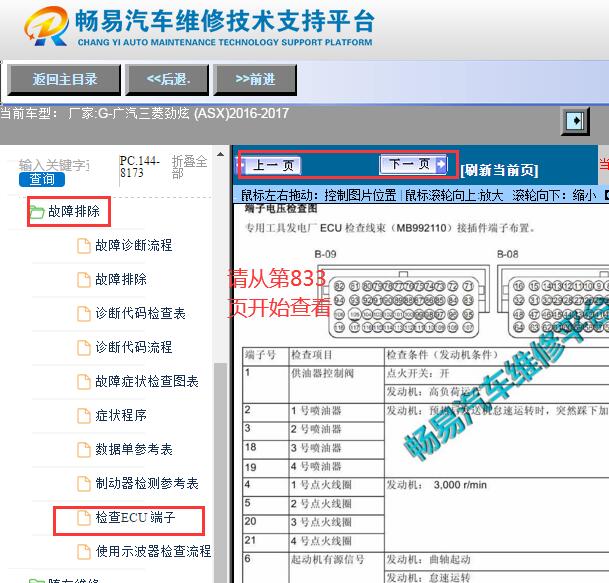Open 数据单参考表 tree item

click(x=134, y=449)
